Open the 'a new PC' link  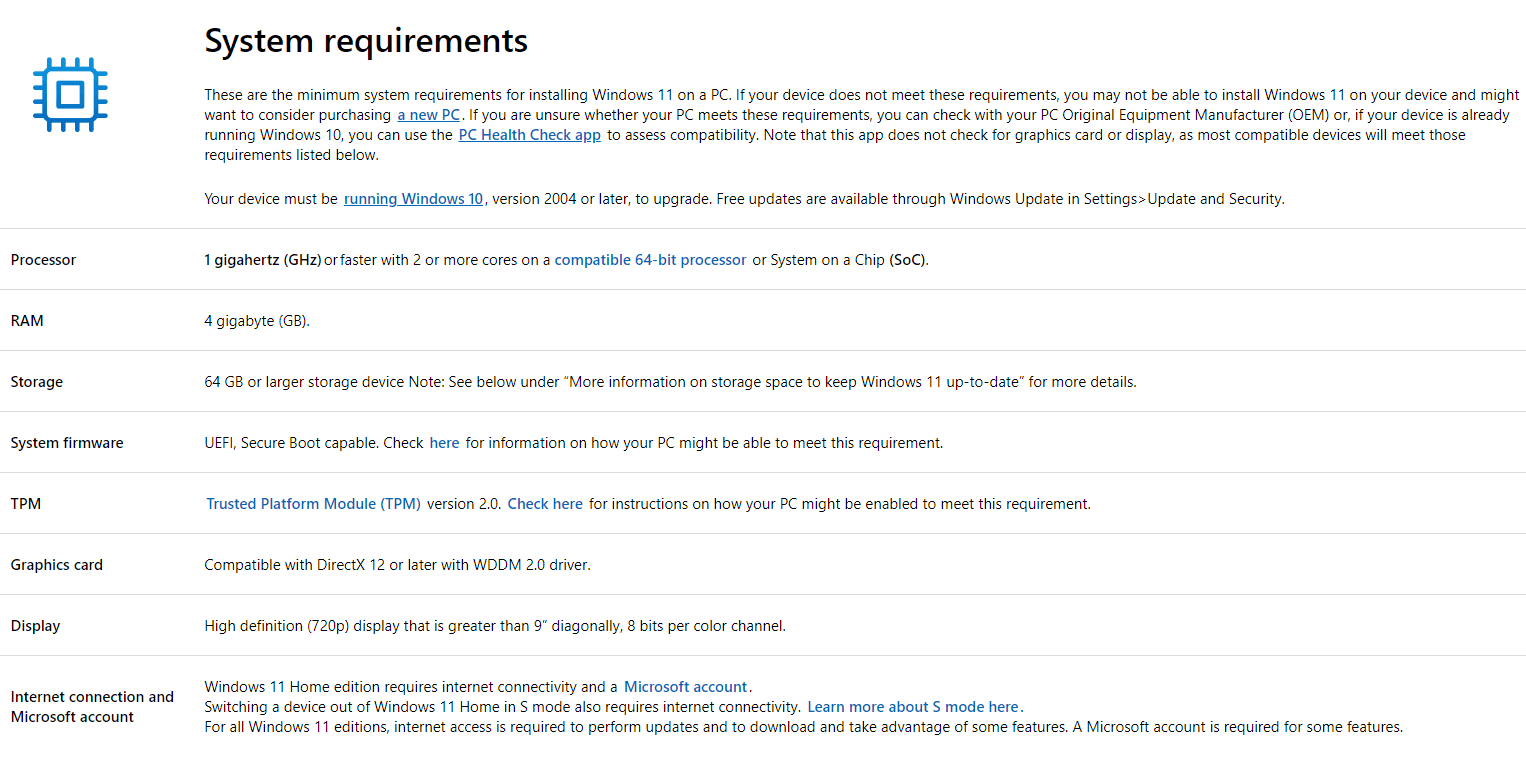(428, 115)
